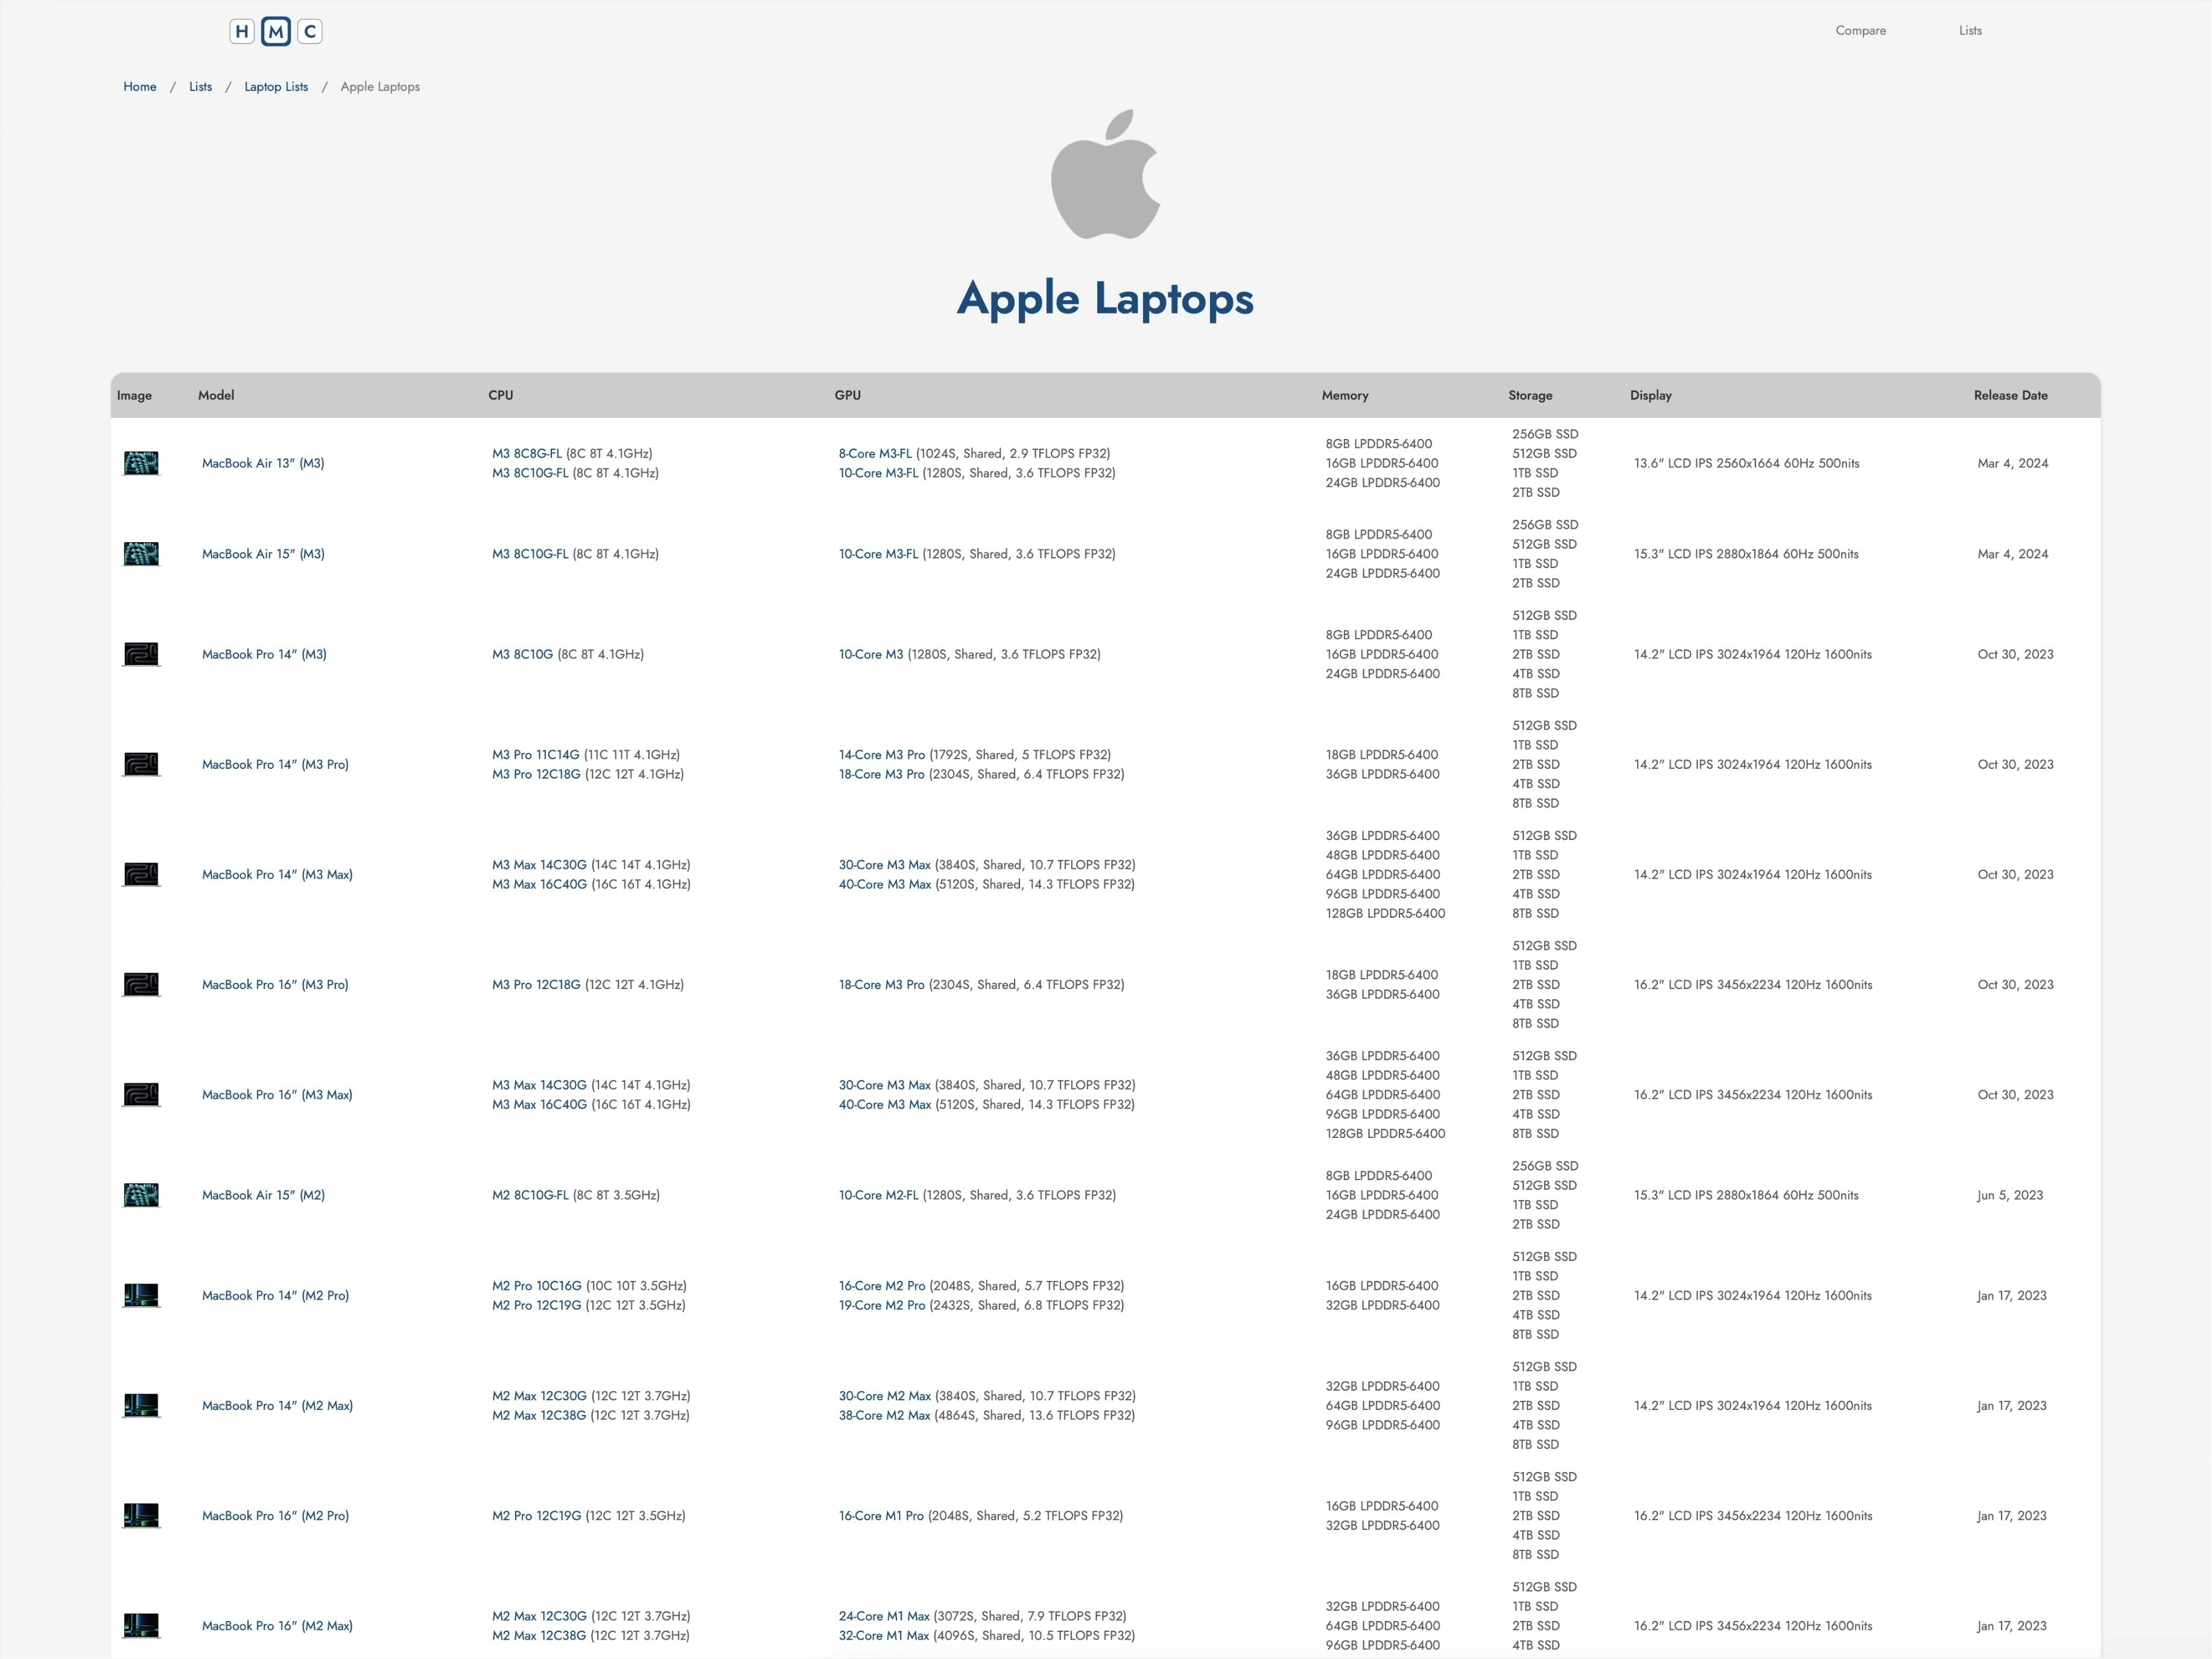Open the 32-Core M1 Max GPU link
2212x1659 pixels.
coord(884,1635)
